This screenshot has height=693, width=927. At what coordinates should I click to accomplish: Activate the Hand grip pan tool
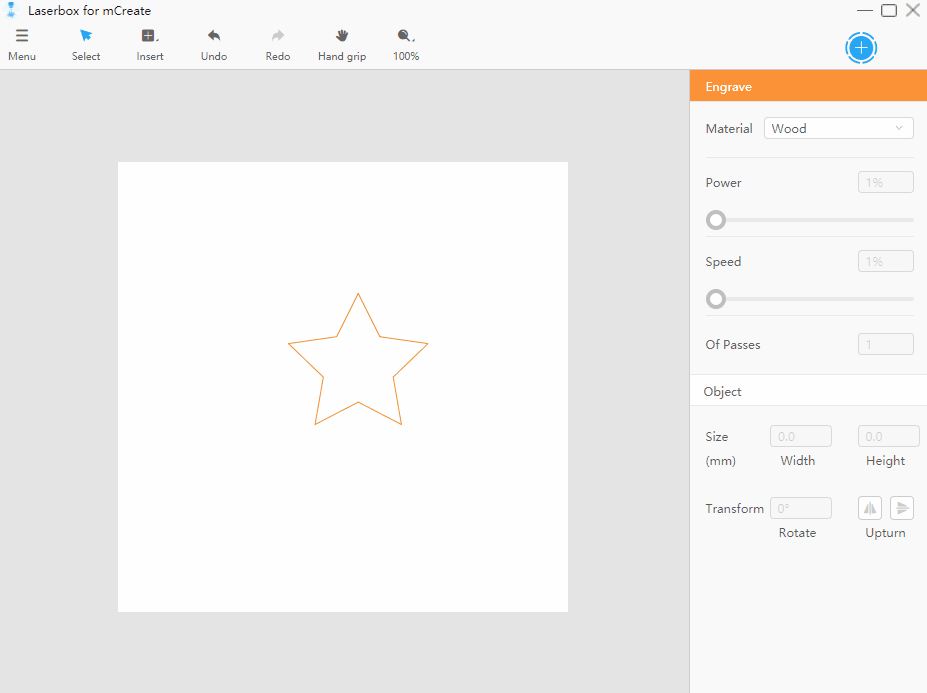[342, 36]
